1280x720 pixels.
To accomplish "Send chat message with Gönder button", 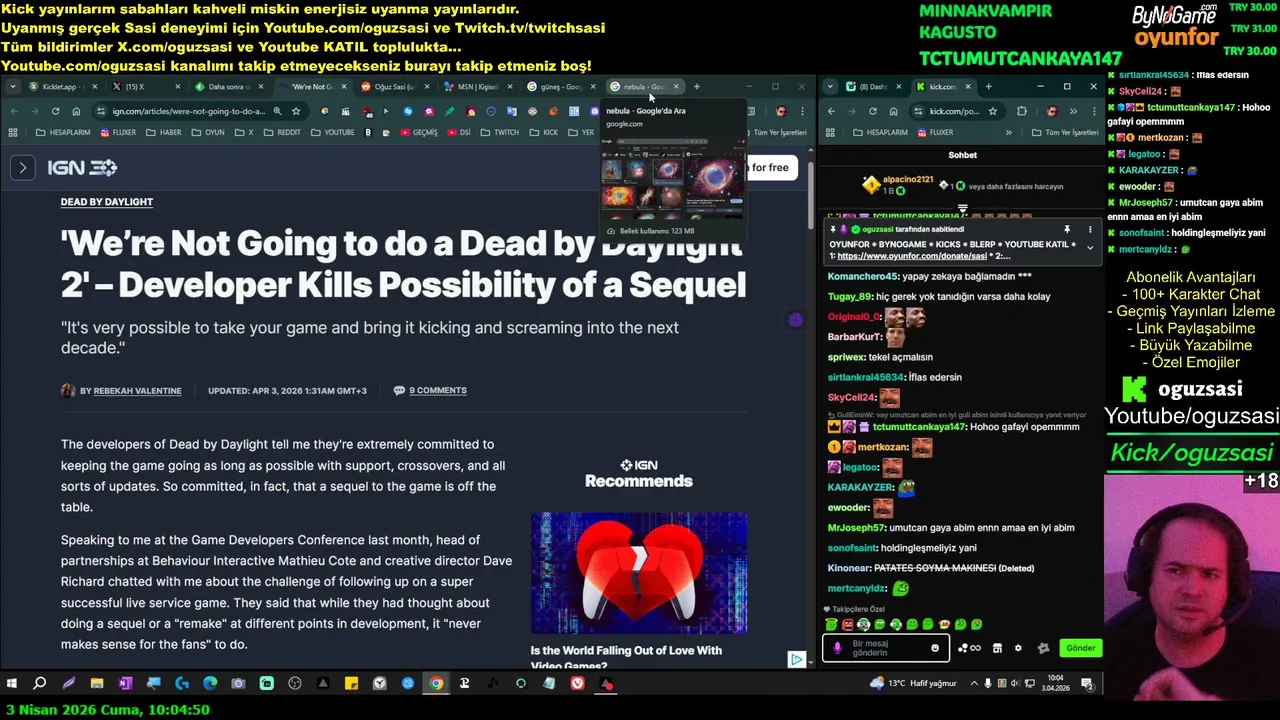I will pos(1080,648).
